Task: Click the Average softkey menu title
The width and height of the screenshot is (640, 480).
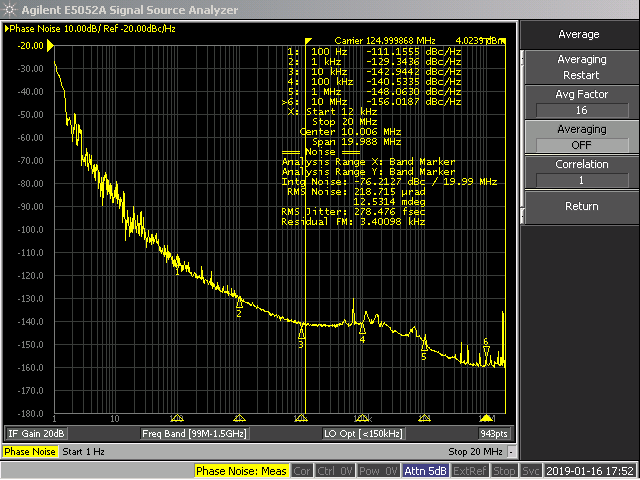Action: pos(579,34)
